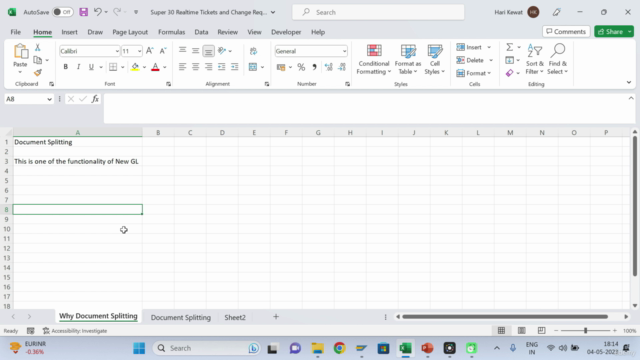Click the AutoSum sigma icon
Image resolution: width=640 pixels, height=360 pixels.
point(509,47)
